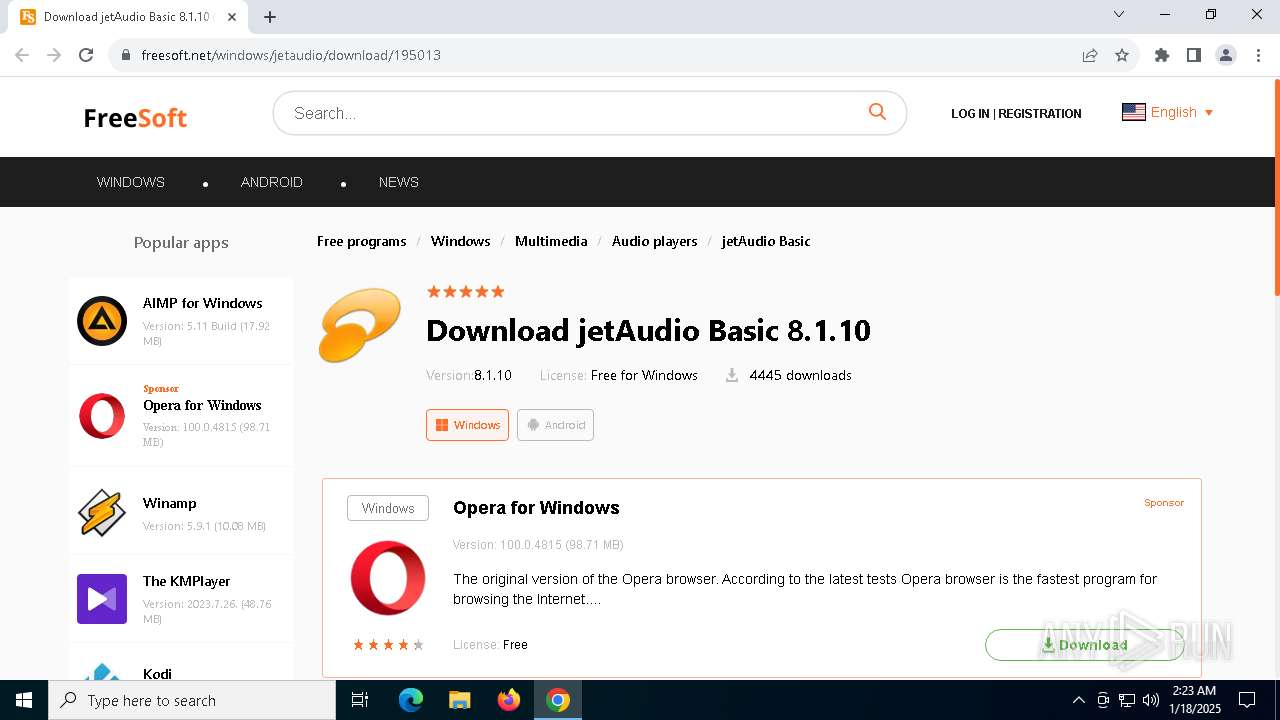
Task: Click the five-star rating above title
Action: pos(465,291)
